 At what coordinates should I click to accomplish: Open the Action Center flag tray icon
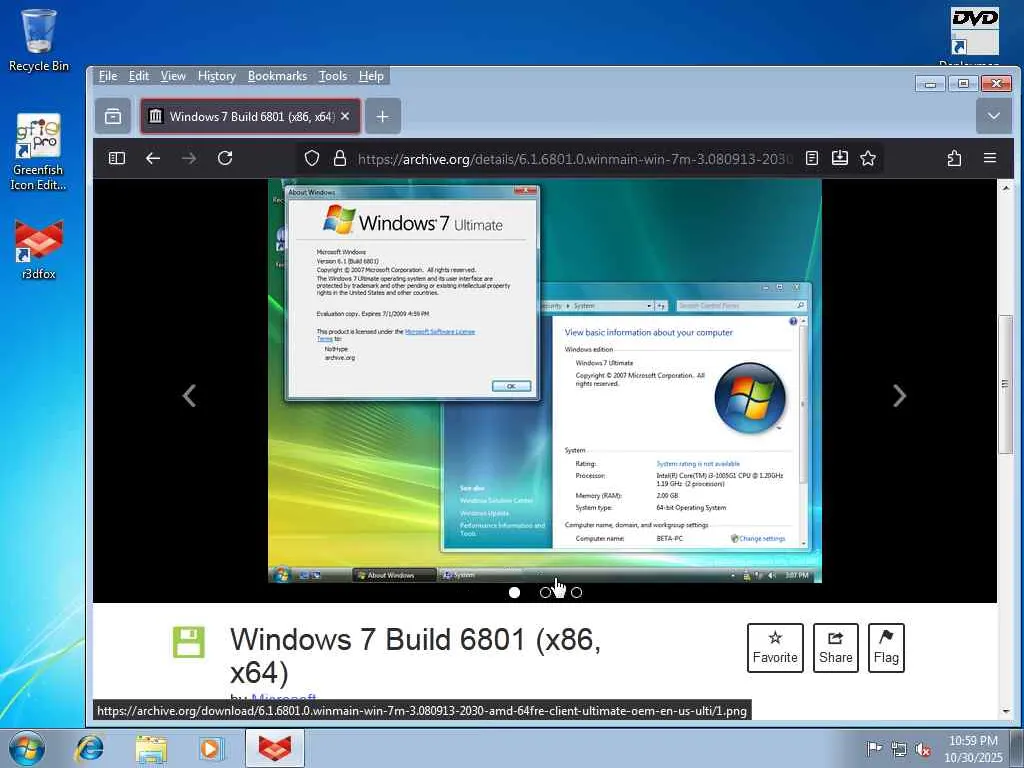pyautogui.click(x=874, y=748)
